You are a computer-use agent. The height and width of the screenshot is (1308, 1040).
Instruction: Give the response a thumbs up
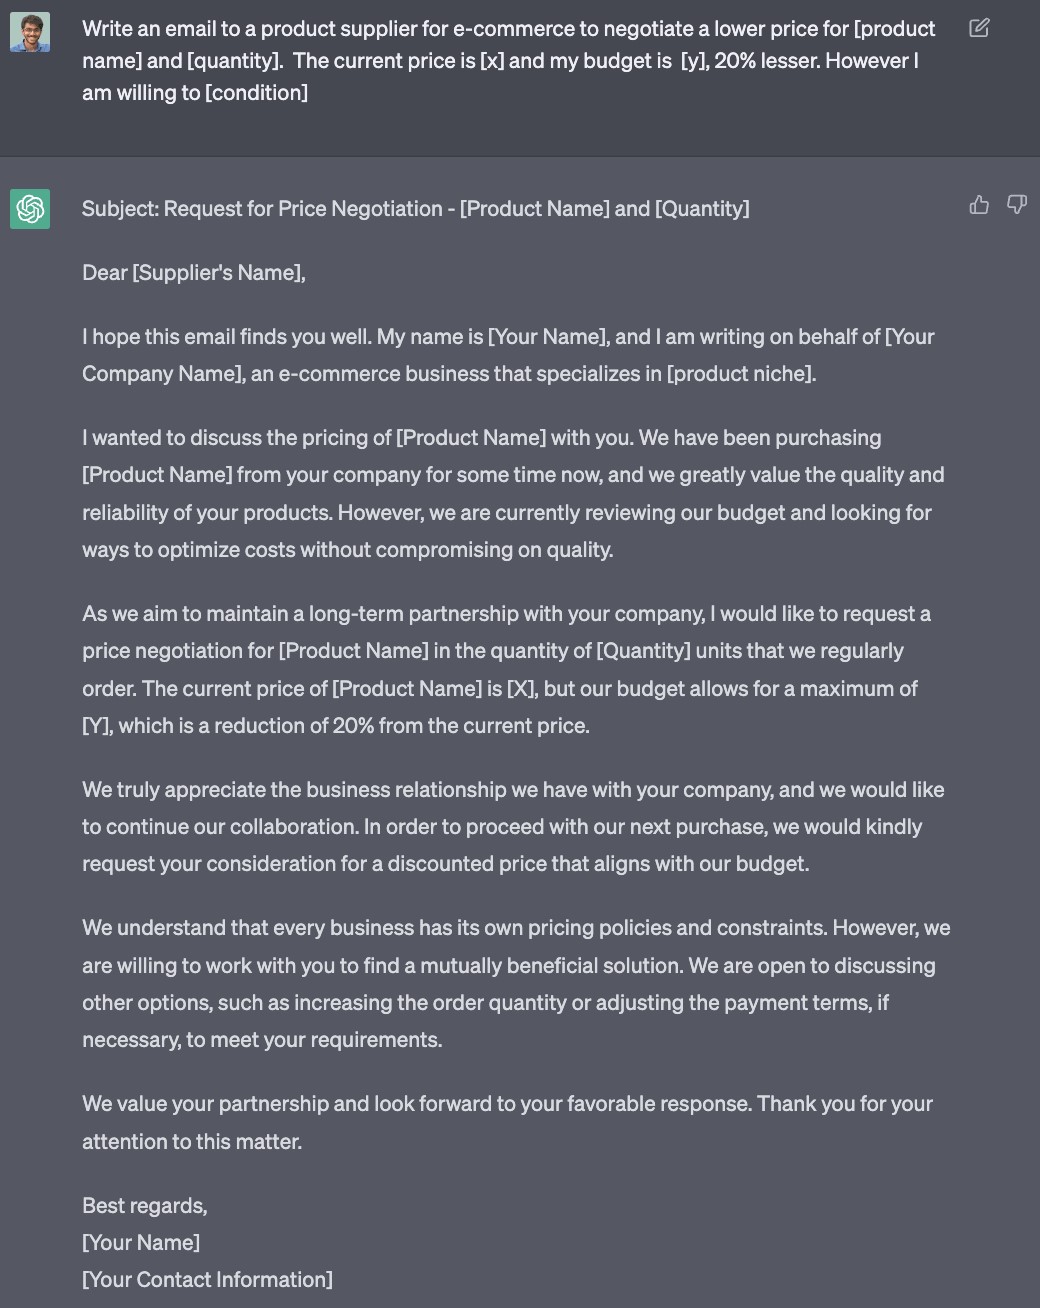979,205
